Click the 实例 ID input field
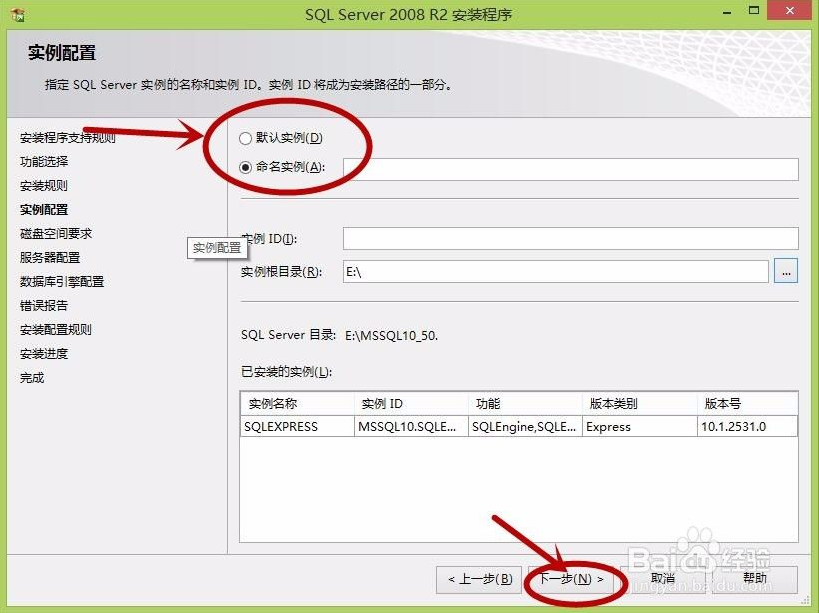Screen dimensions: 819x613 (570, 238)
